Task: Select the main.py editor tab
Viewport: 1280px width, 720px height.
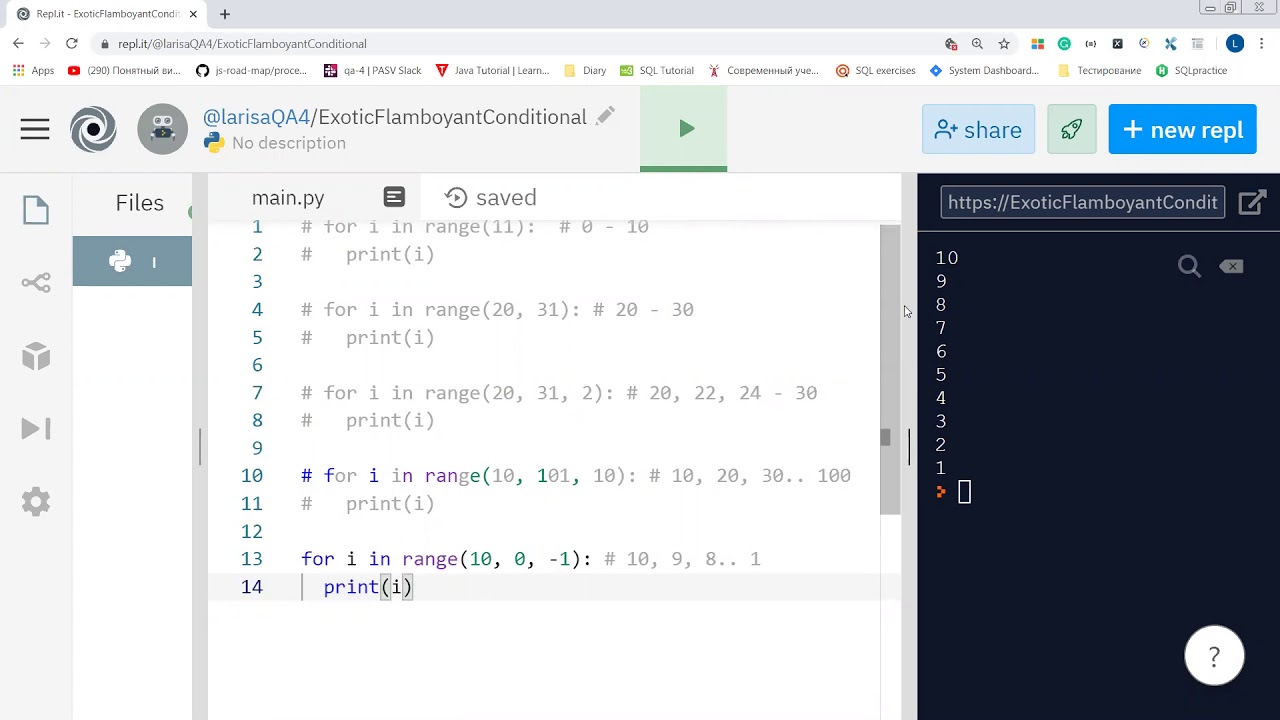Action: [288, 198]
